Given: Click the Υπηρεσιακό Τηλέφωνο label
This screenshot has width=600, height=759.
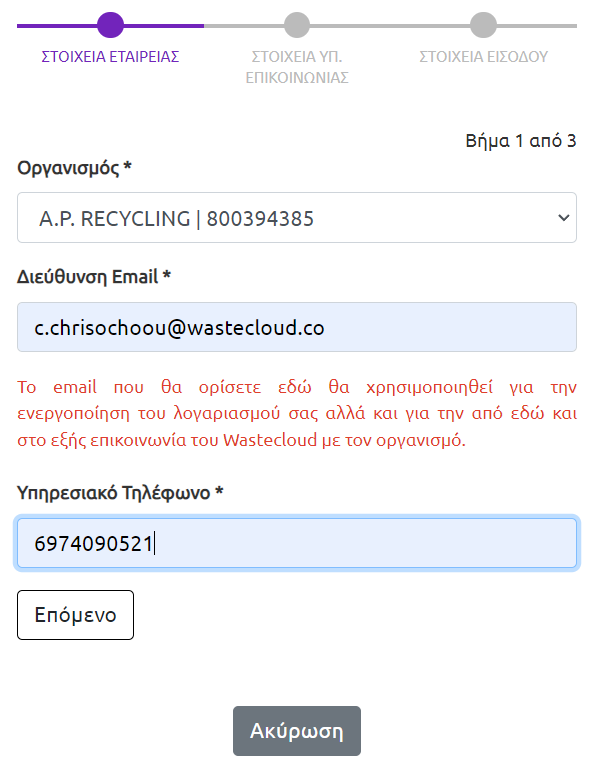Looking at the screenshot, I should pyautogui.click(x=120, y=492).
